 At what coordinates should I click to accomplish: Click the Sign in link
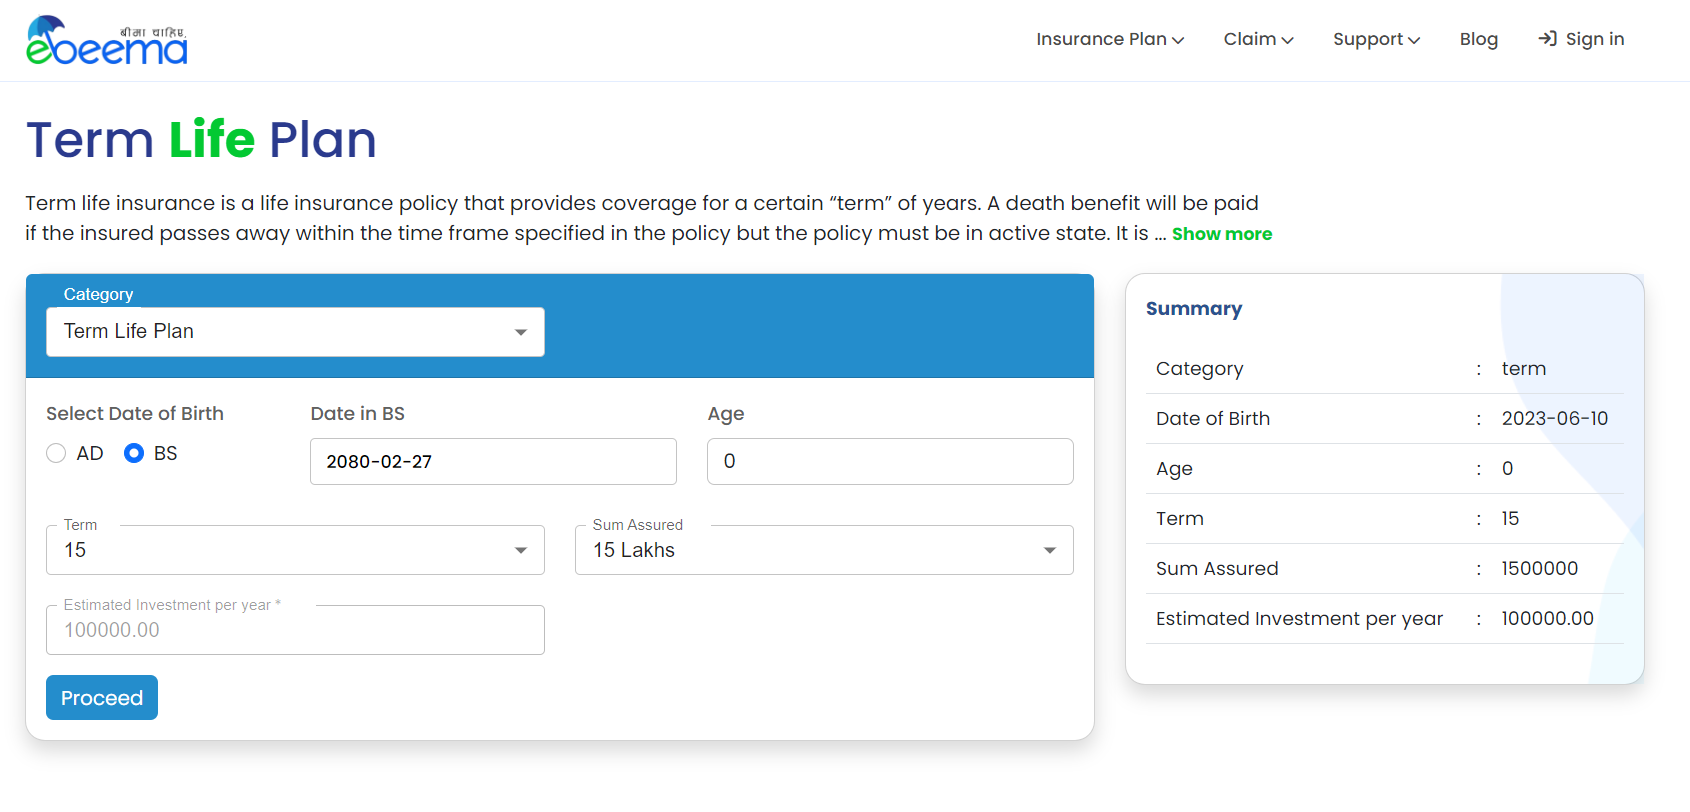[x=1594, y=39]
